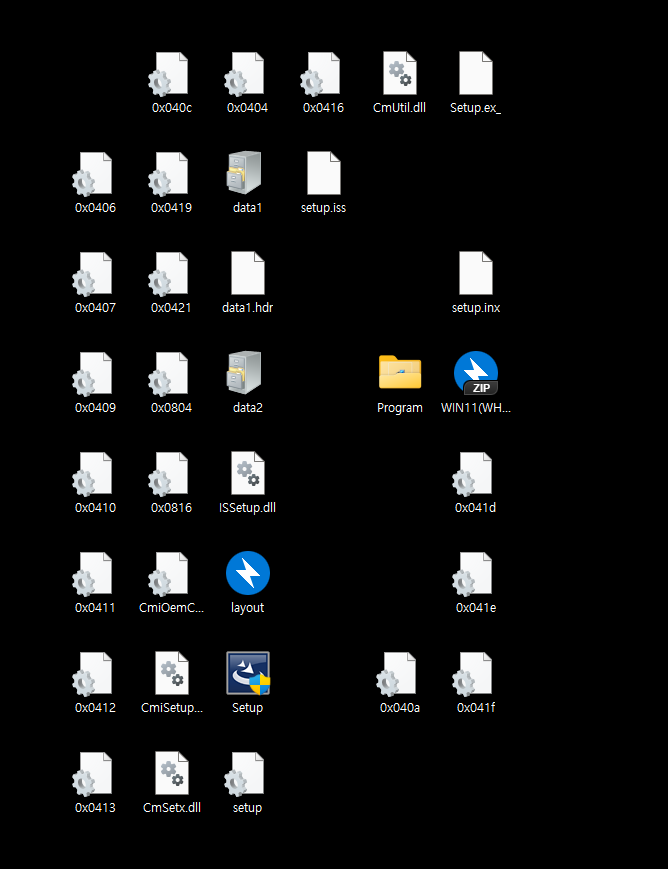The height and width of the screenshot is (869, 668).
Task: Select the 0x0407 configuration file icon
Action: point(93,274)
